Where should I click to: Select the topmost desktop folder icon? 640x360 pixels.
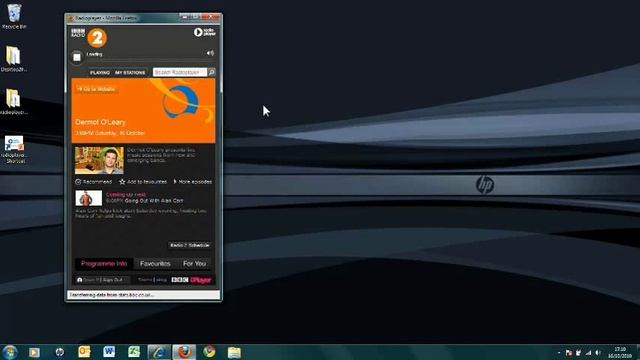(13, 59)
